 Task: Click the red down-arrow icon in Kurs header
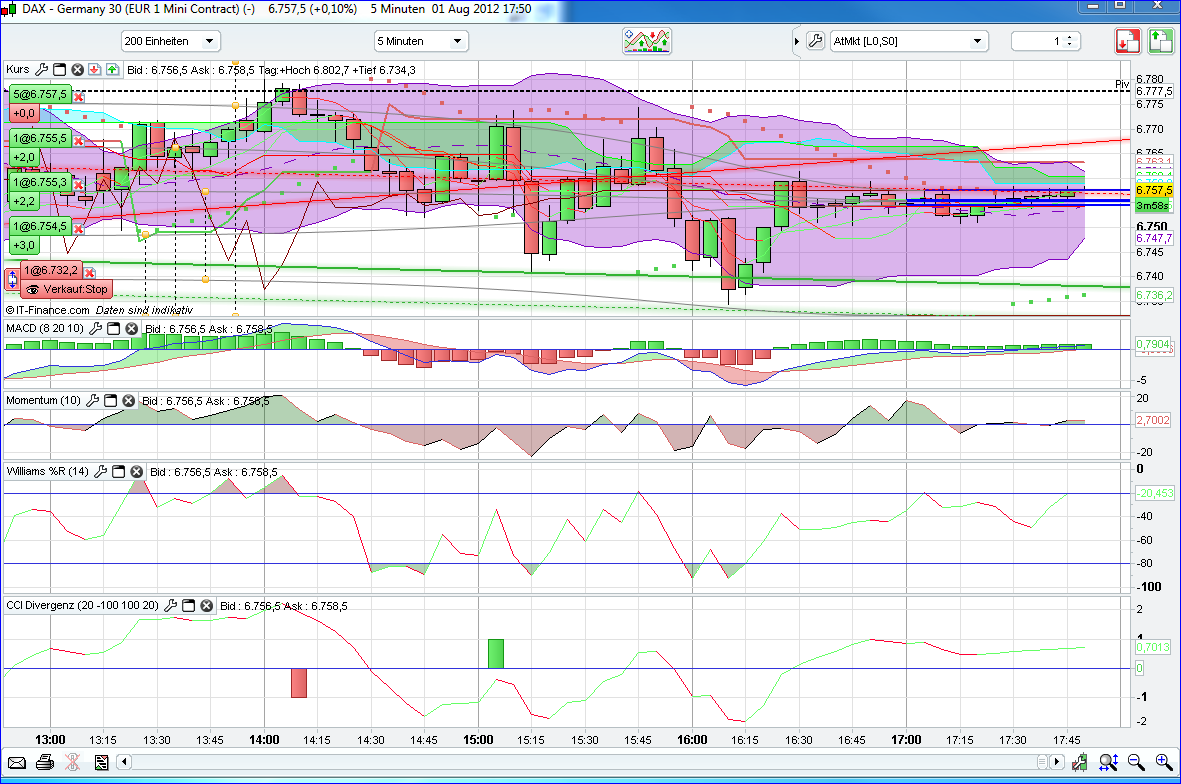point(94,69)
